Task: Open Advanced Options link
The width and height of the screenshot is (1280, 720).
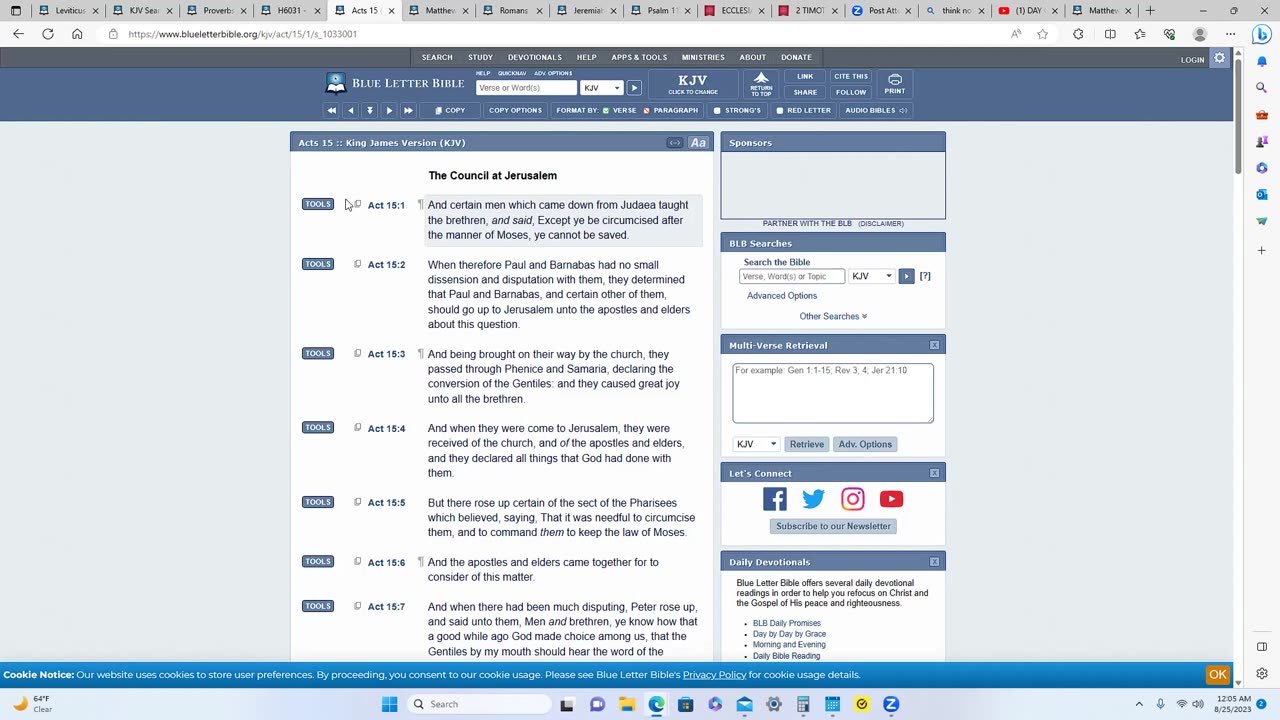Action: pos(782,296)
